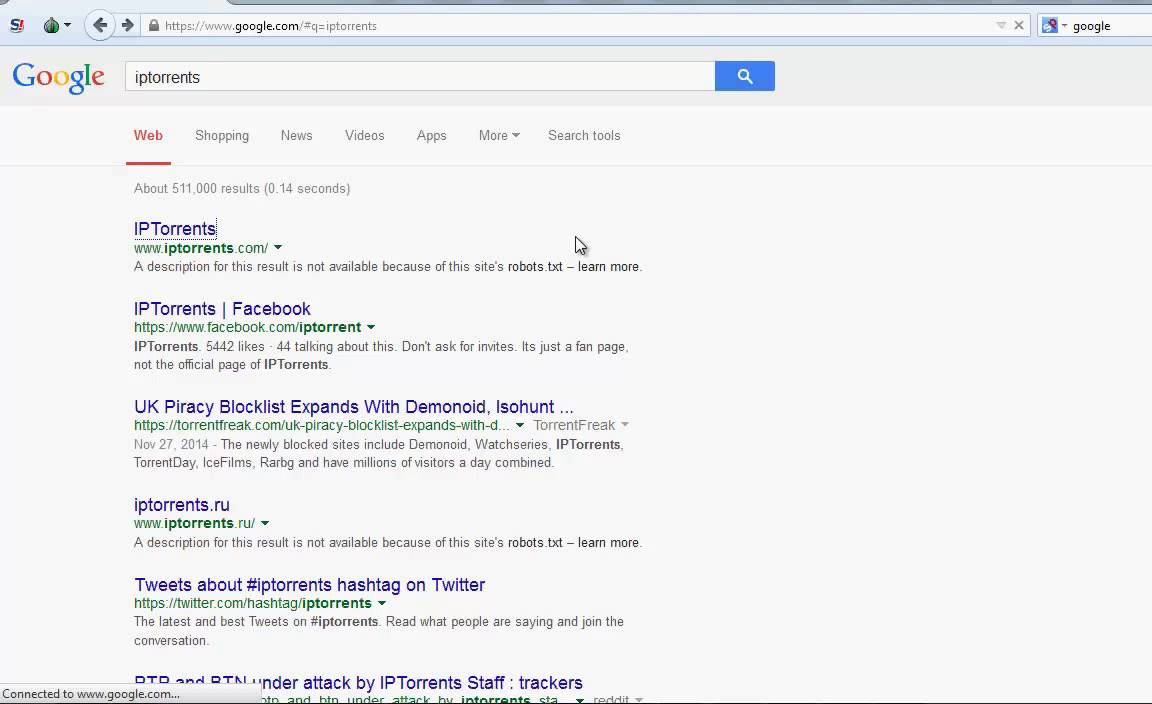Screen dimensions: 1152x704
Task: Open the green onion icon menu
Action: tap(57, 26)
